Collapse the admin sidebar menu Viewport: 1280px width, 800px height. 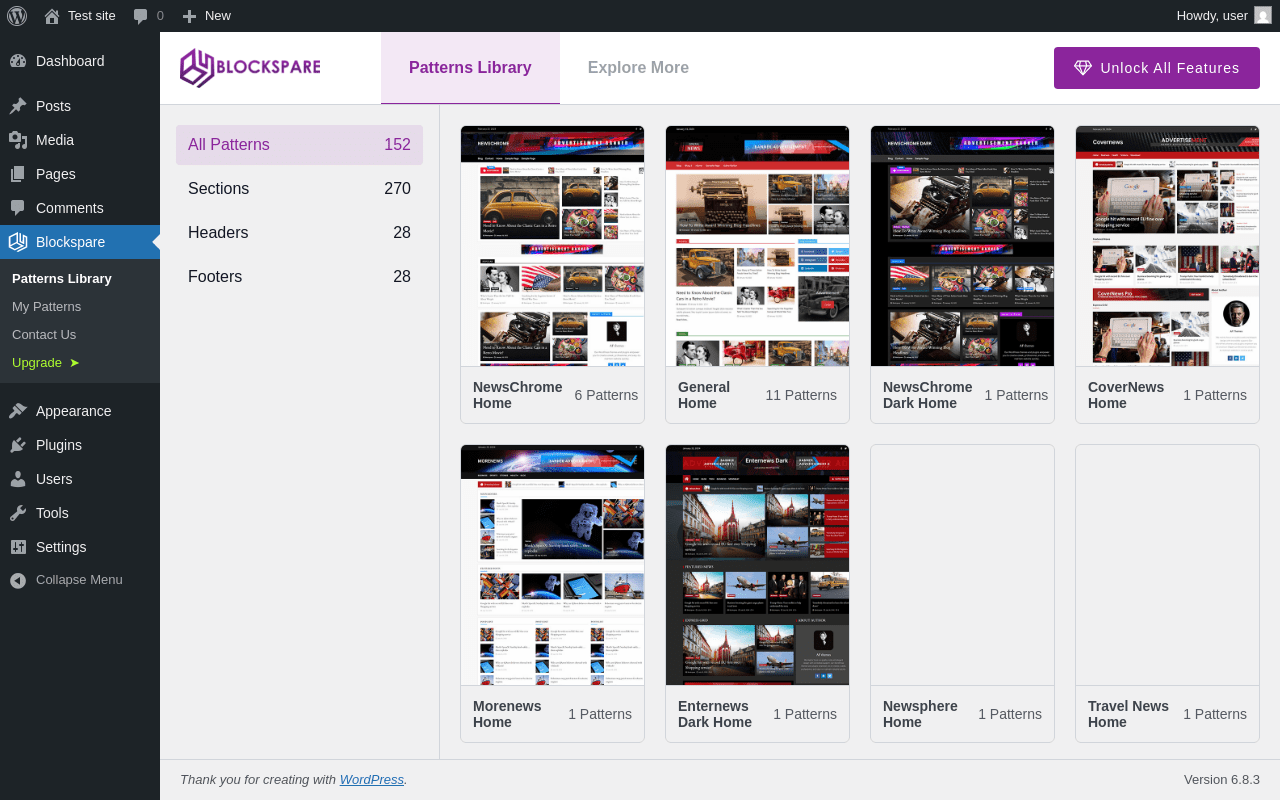[79, 580]
